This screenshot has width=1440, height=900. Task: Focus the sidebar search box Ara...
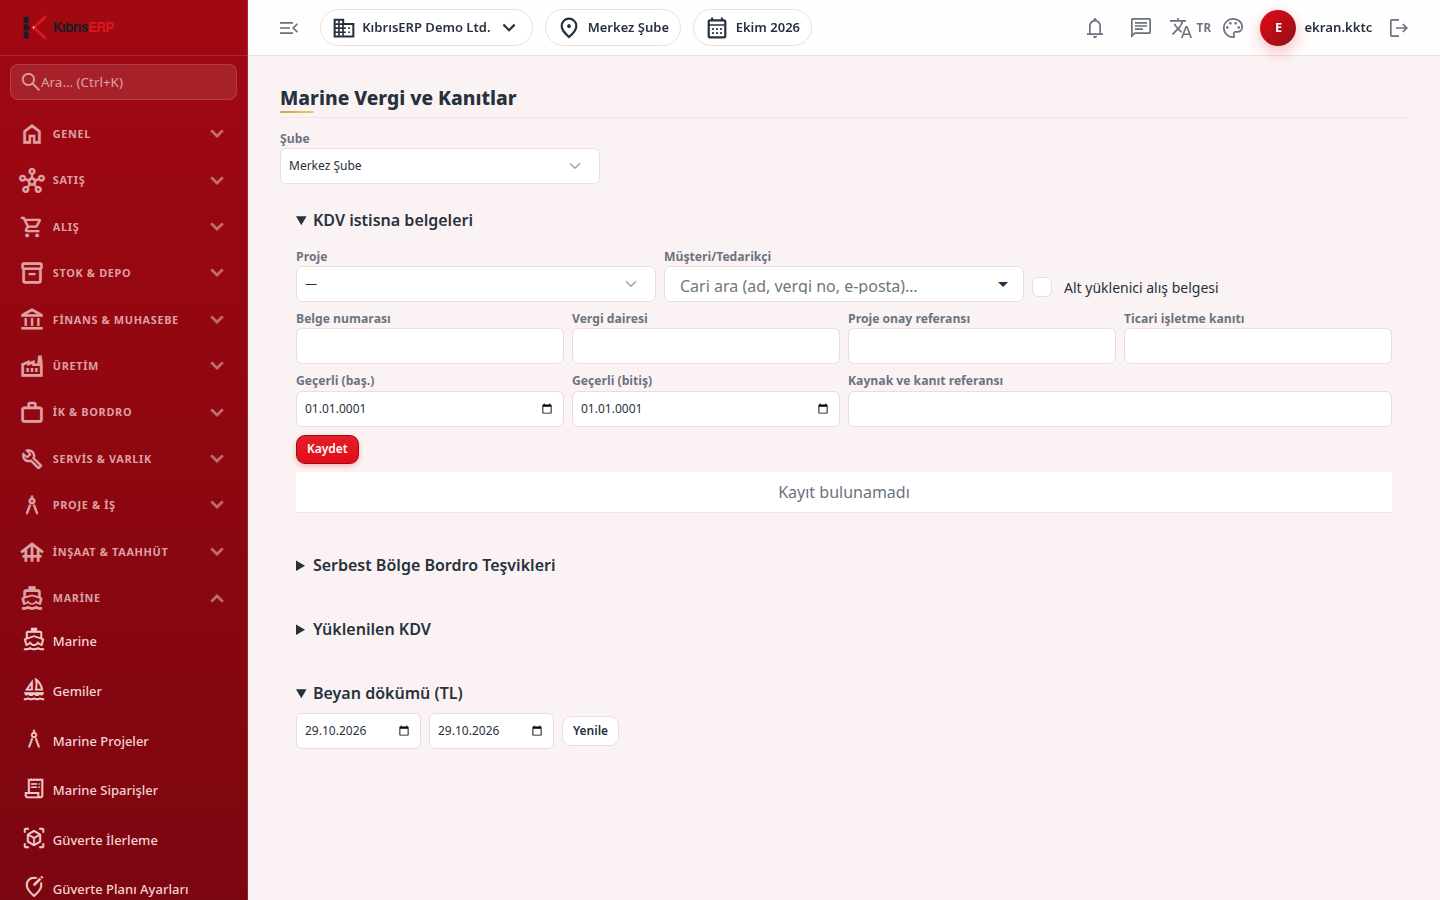point(124,82)
